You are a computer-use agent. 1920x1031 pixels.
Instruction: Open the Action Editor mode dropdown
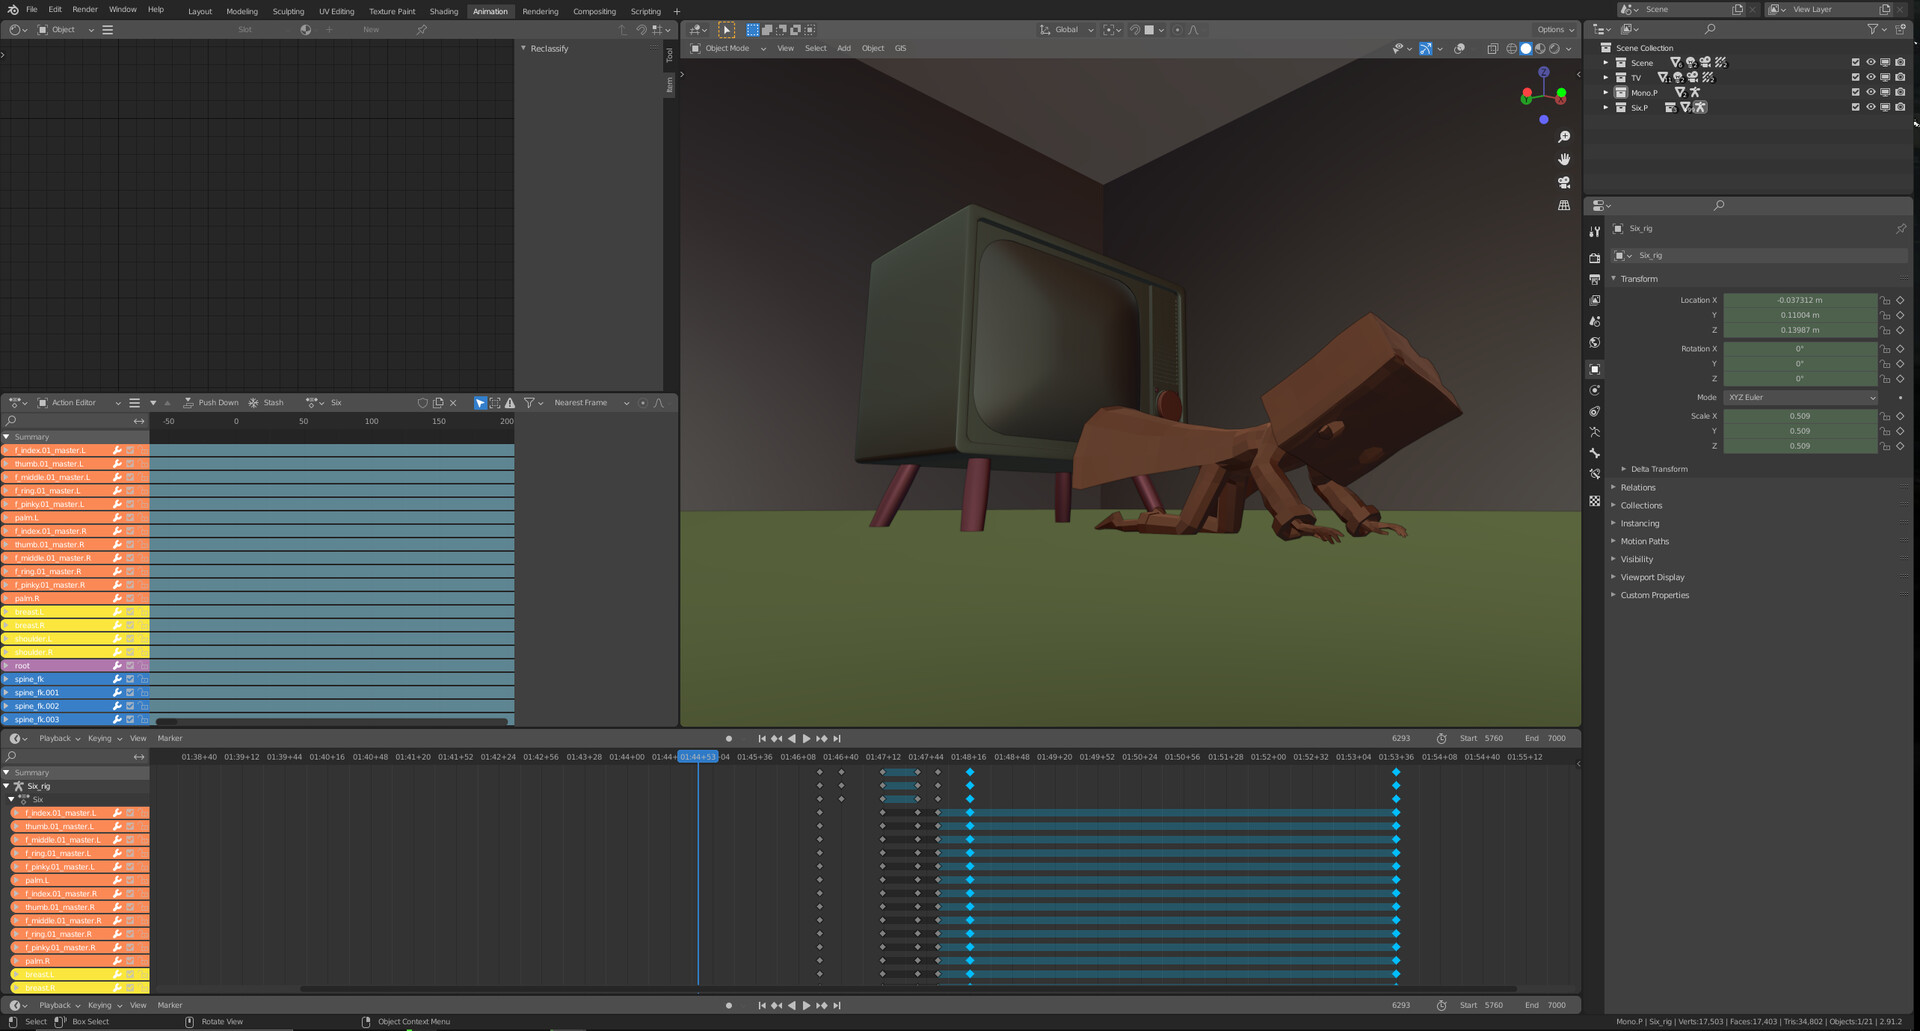point(79,403)
